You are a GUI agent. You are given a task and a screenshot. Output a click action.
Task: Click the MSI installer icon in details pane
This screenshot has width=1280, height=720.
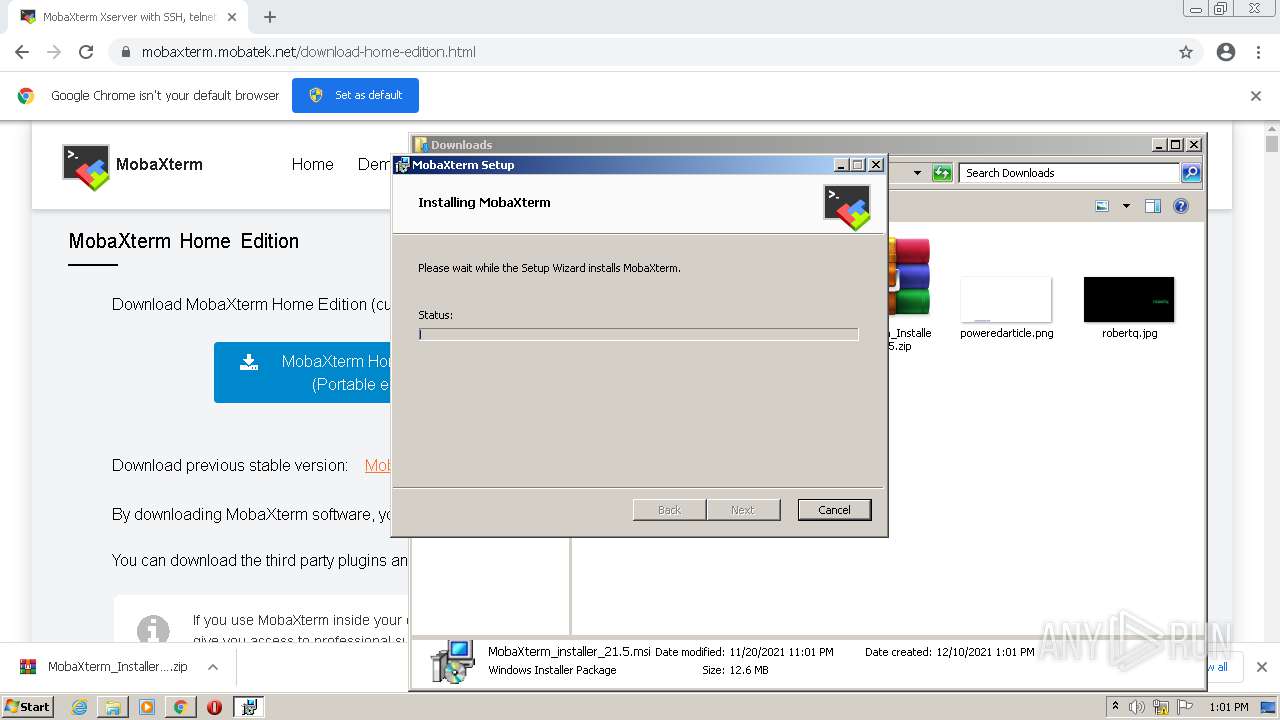click(452, 660)
